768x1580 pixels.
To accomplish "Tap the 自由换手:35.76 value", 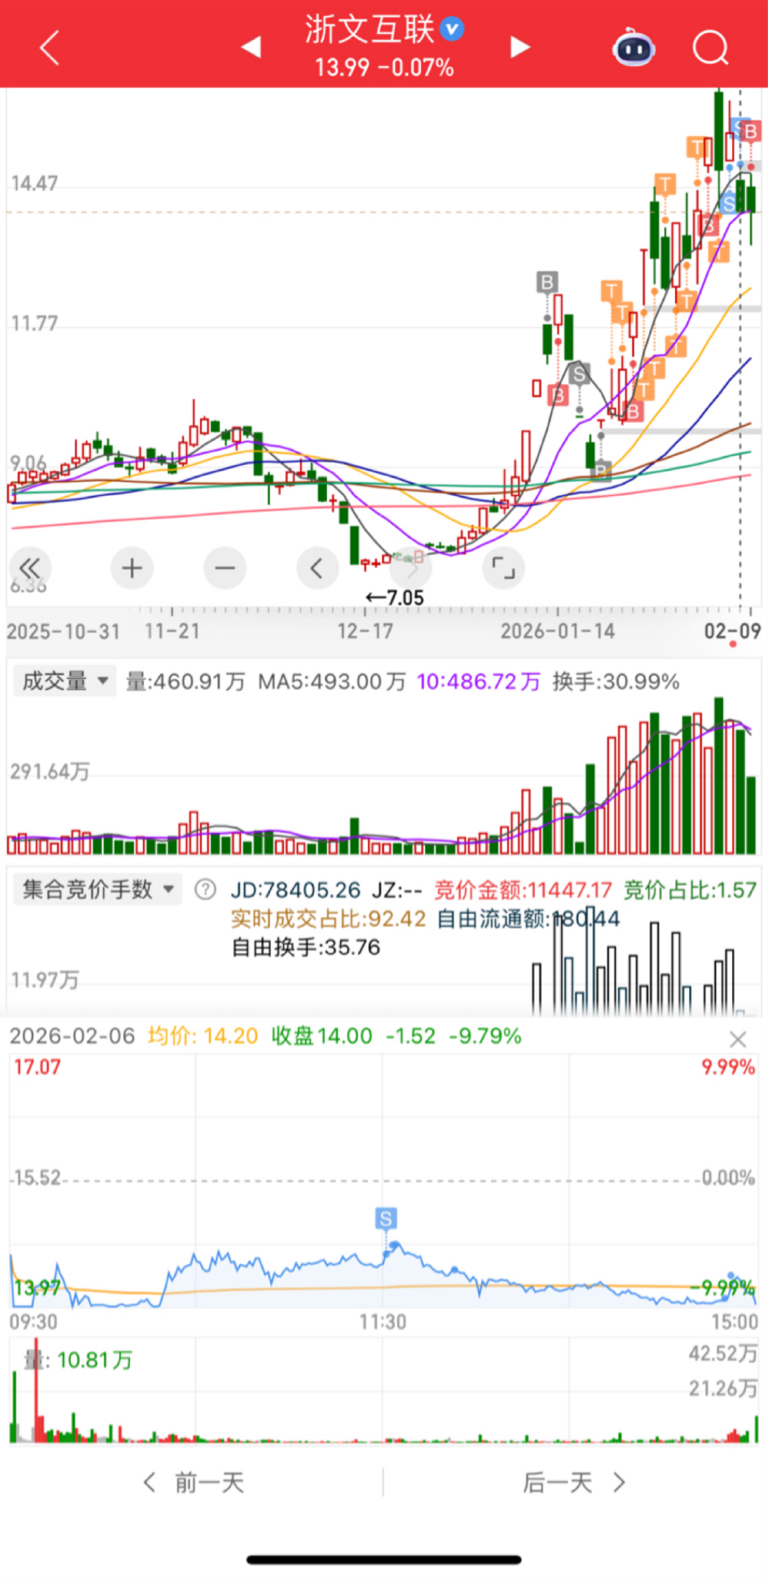I will point(306,947).
